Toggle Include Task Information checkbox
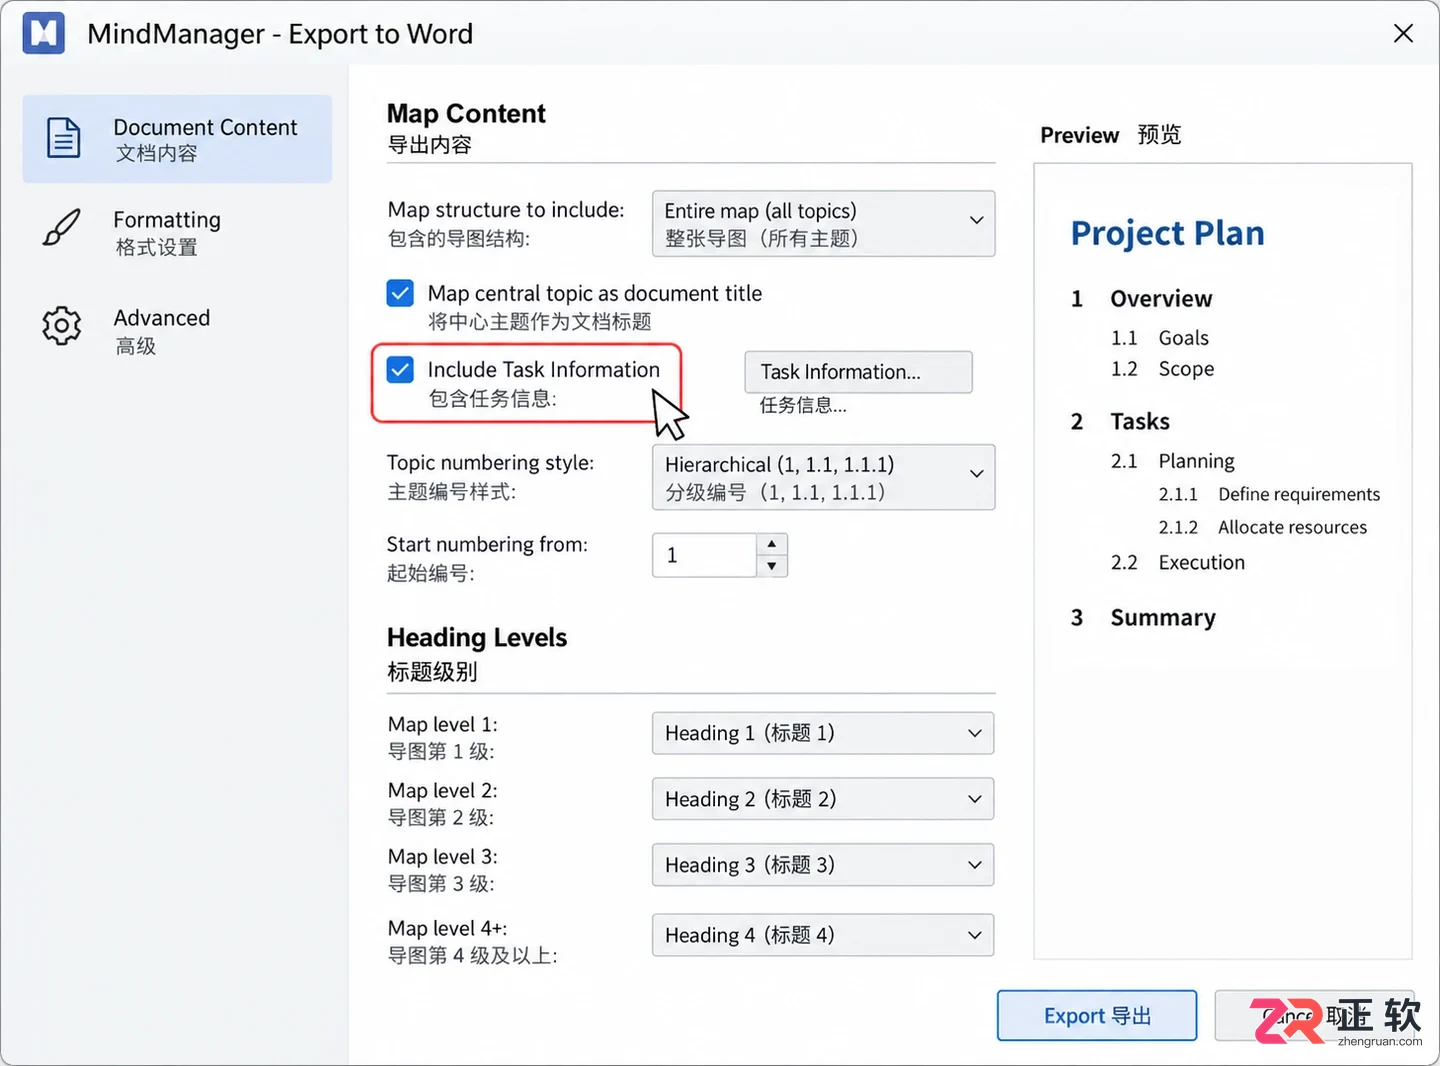 coord(400,370)
